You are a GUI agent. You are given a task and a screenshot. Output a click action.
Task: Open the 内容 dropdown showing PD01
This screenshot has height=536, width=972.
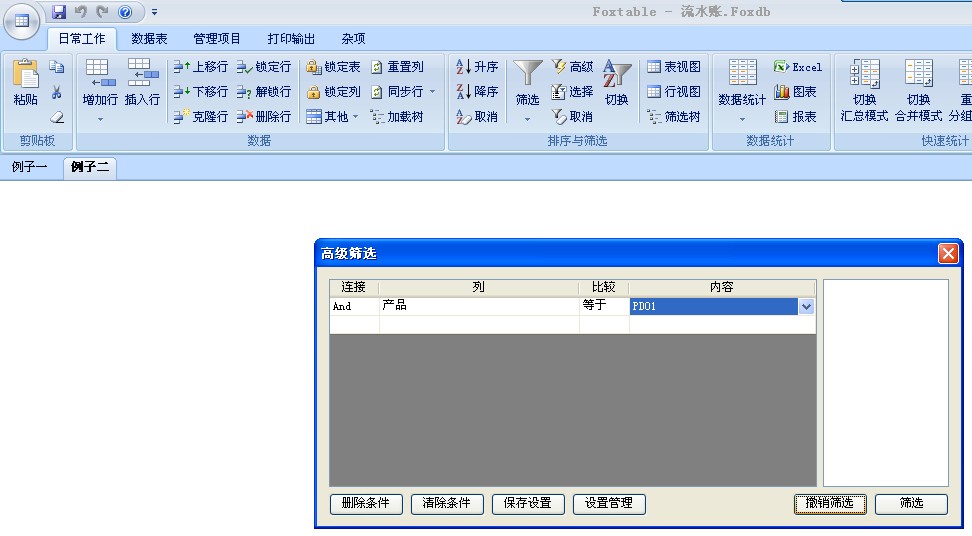click(x=806, y=306)
